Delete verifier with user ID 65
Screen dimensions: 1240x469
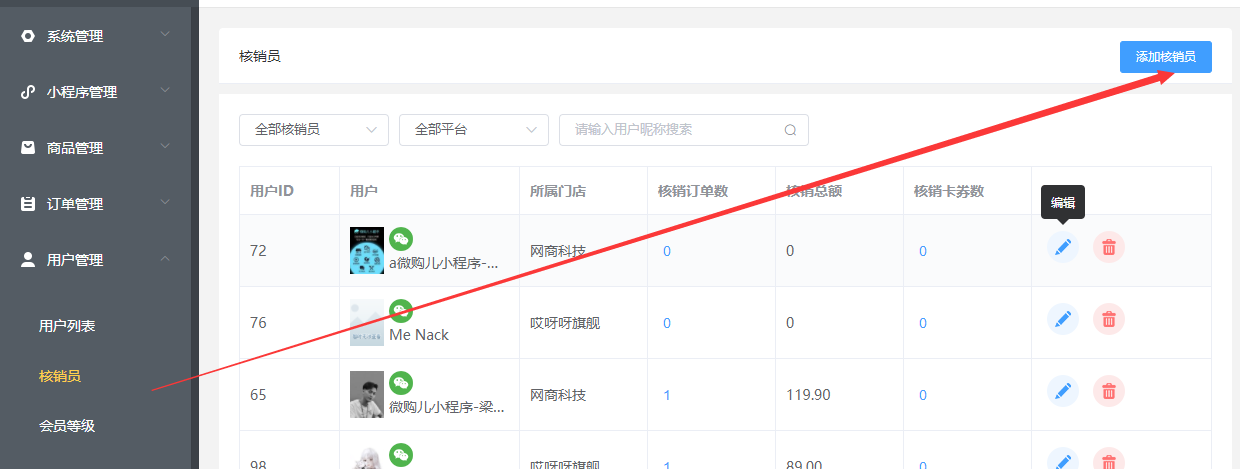point(1109,391)
